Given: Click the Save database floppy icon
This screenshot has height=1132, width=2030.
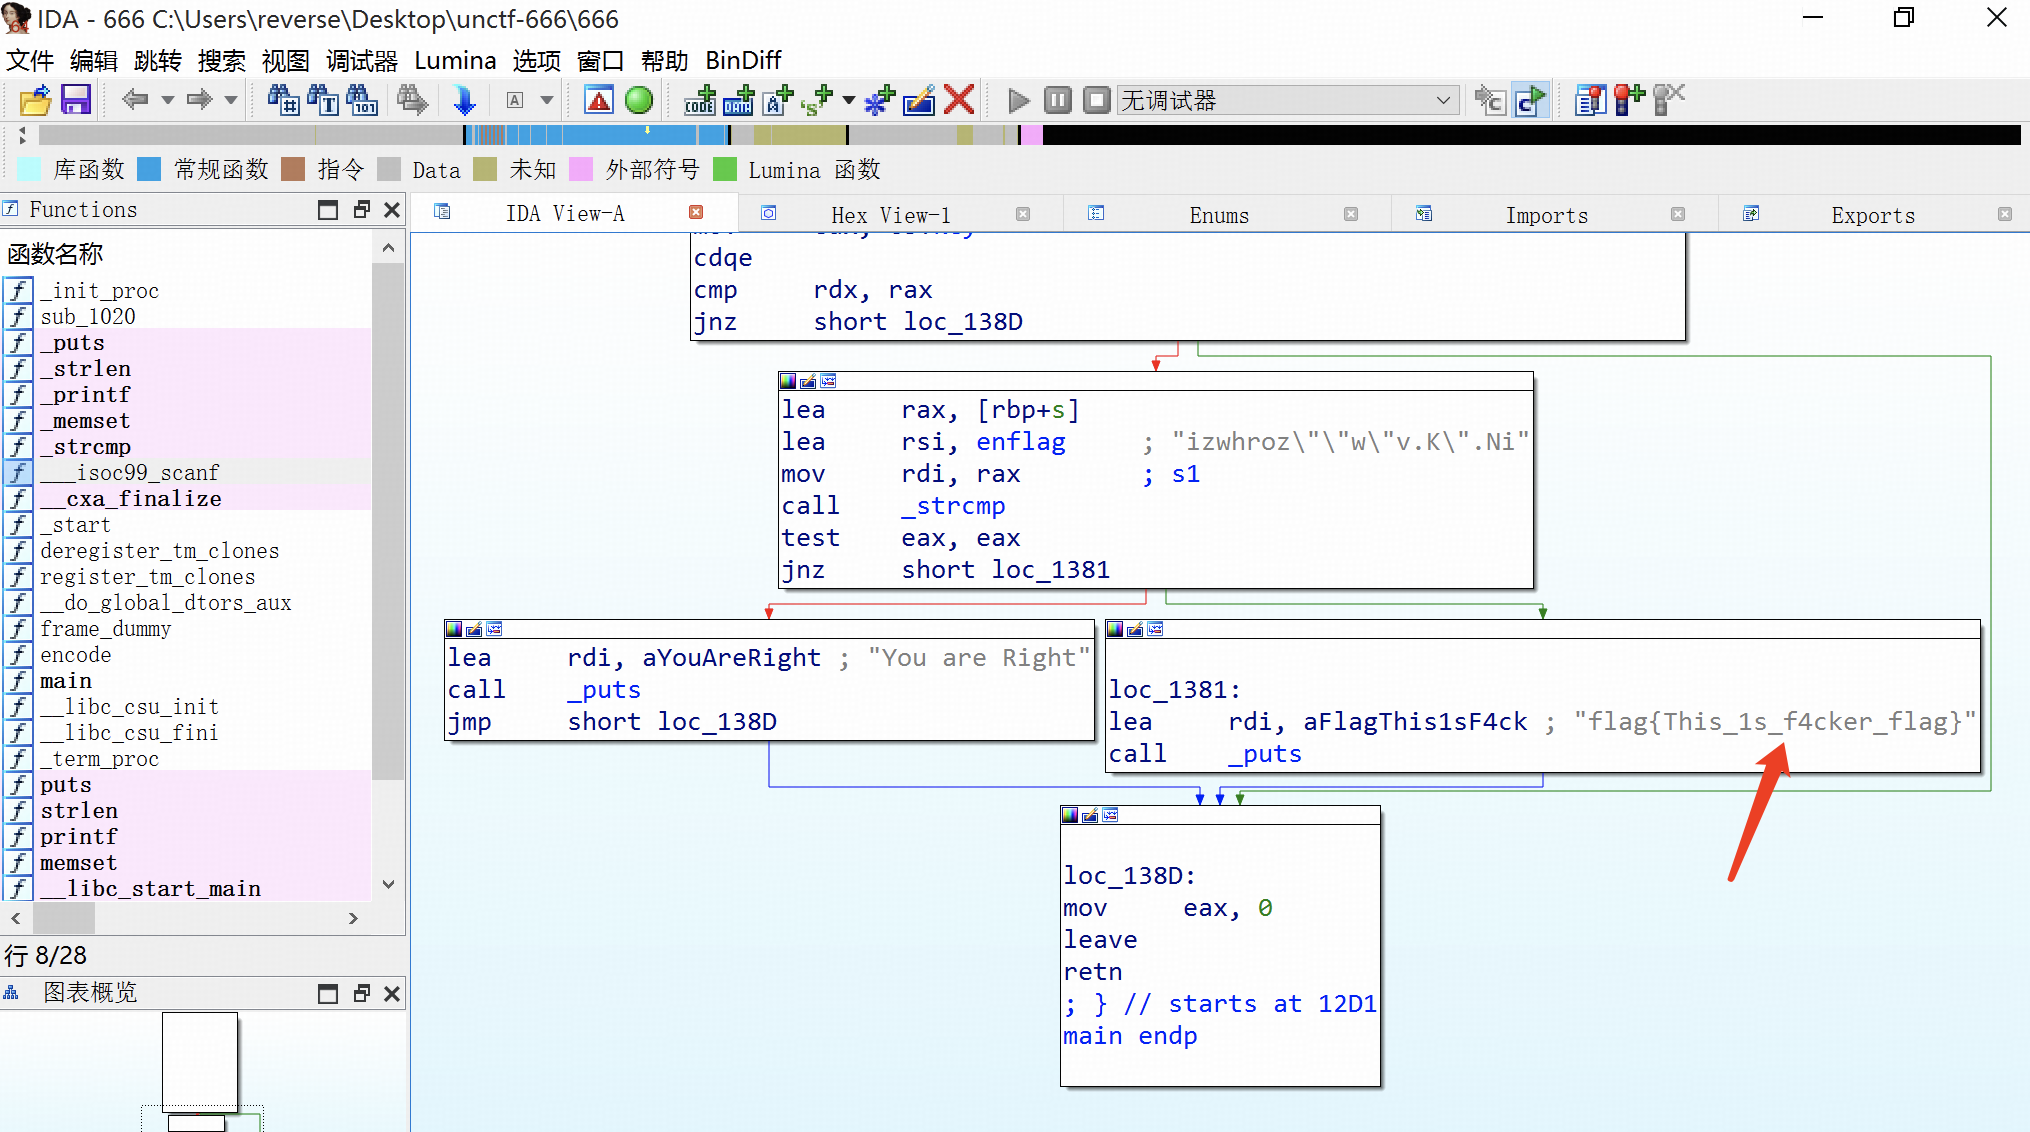Looking at the screenshot, I should [76, 100].
